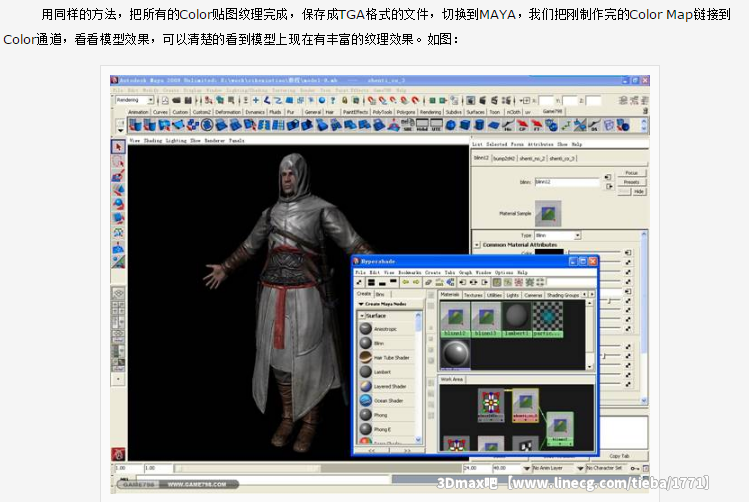Viewport: 749px width, 502px height.
Task: Switch to the shenti_no_2 attribute tab
Action: click(532, 158)
